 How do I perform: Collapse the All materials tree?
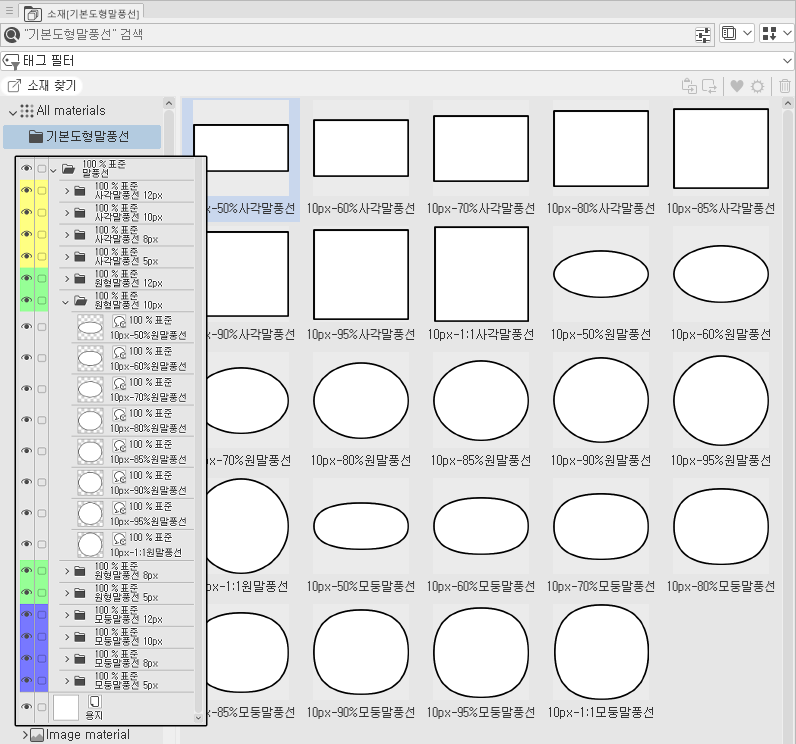click(x=13, y=112)
